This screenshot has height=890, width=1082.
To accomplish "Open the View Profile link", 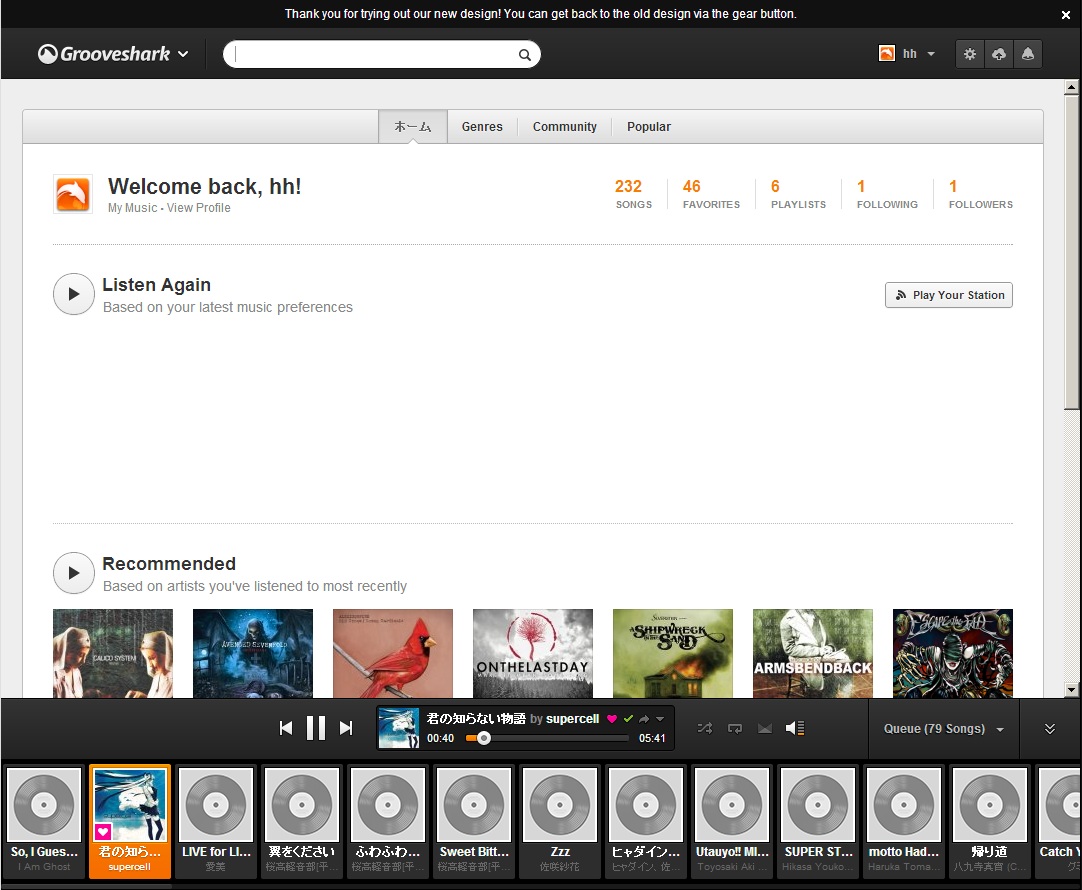I will pyautogui.click(x=199, y=208).
